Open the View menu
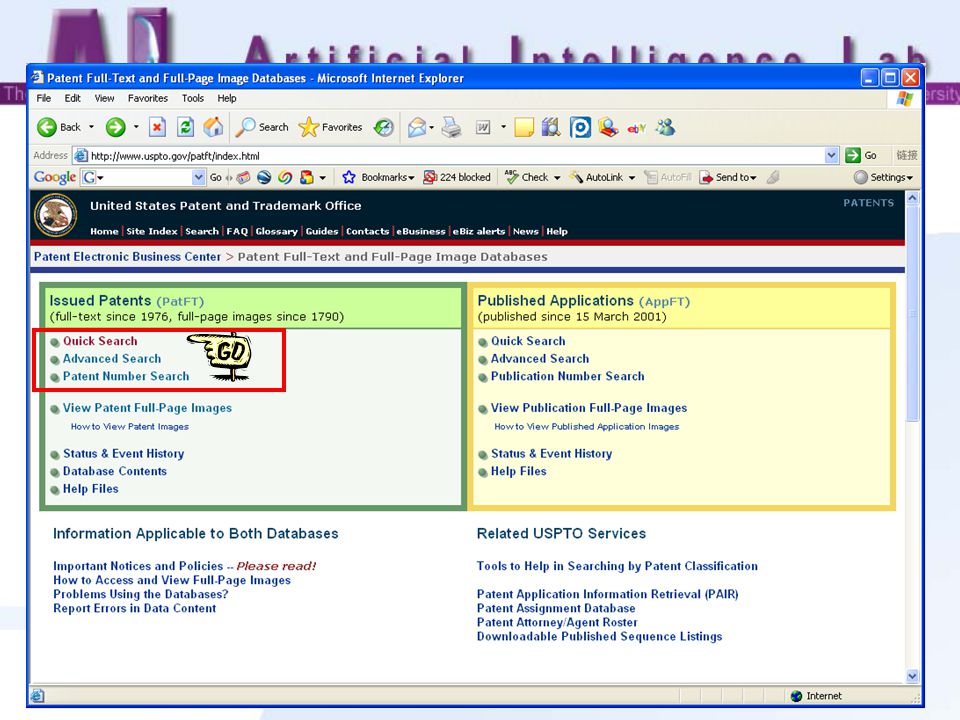Screen dimensions: 960x720 click(104, 99)
